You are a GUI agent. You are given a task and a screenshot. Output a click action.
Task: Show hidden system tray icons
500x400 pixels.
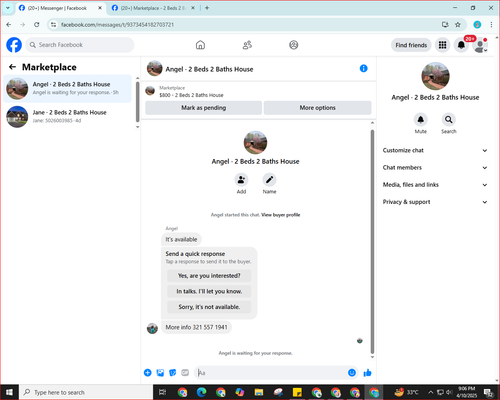(x=431, y=392)
